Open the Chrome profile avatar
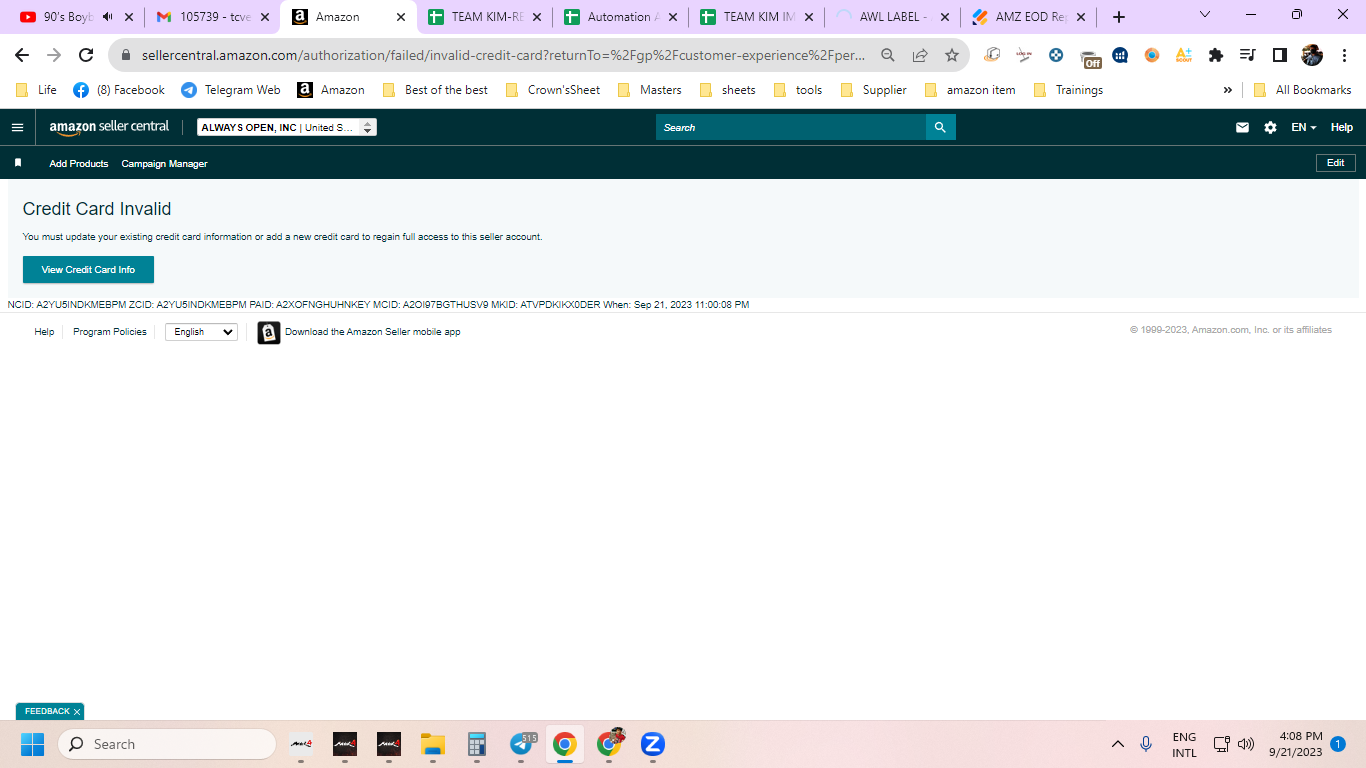 [1311, 55]
